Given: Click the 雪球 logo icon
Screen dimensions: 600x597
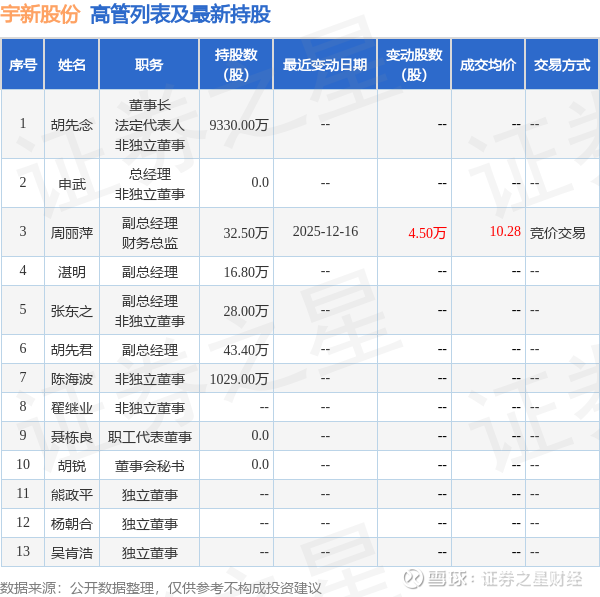Looking at the screenshot, I should pos(414,578).
